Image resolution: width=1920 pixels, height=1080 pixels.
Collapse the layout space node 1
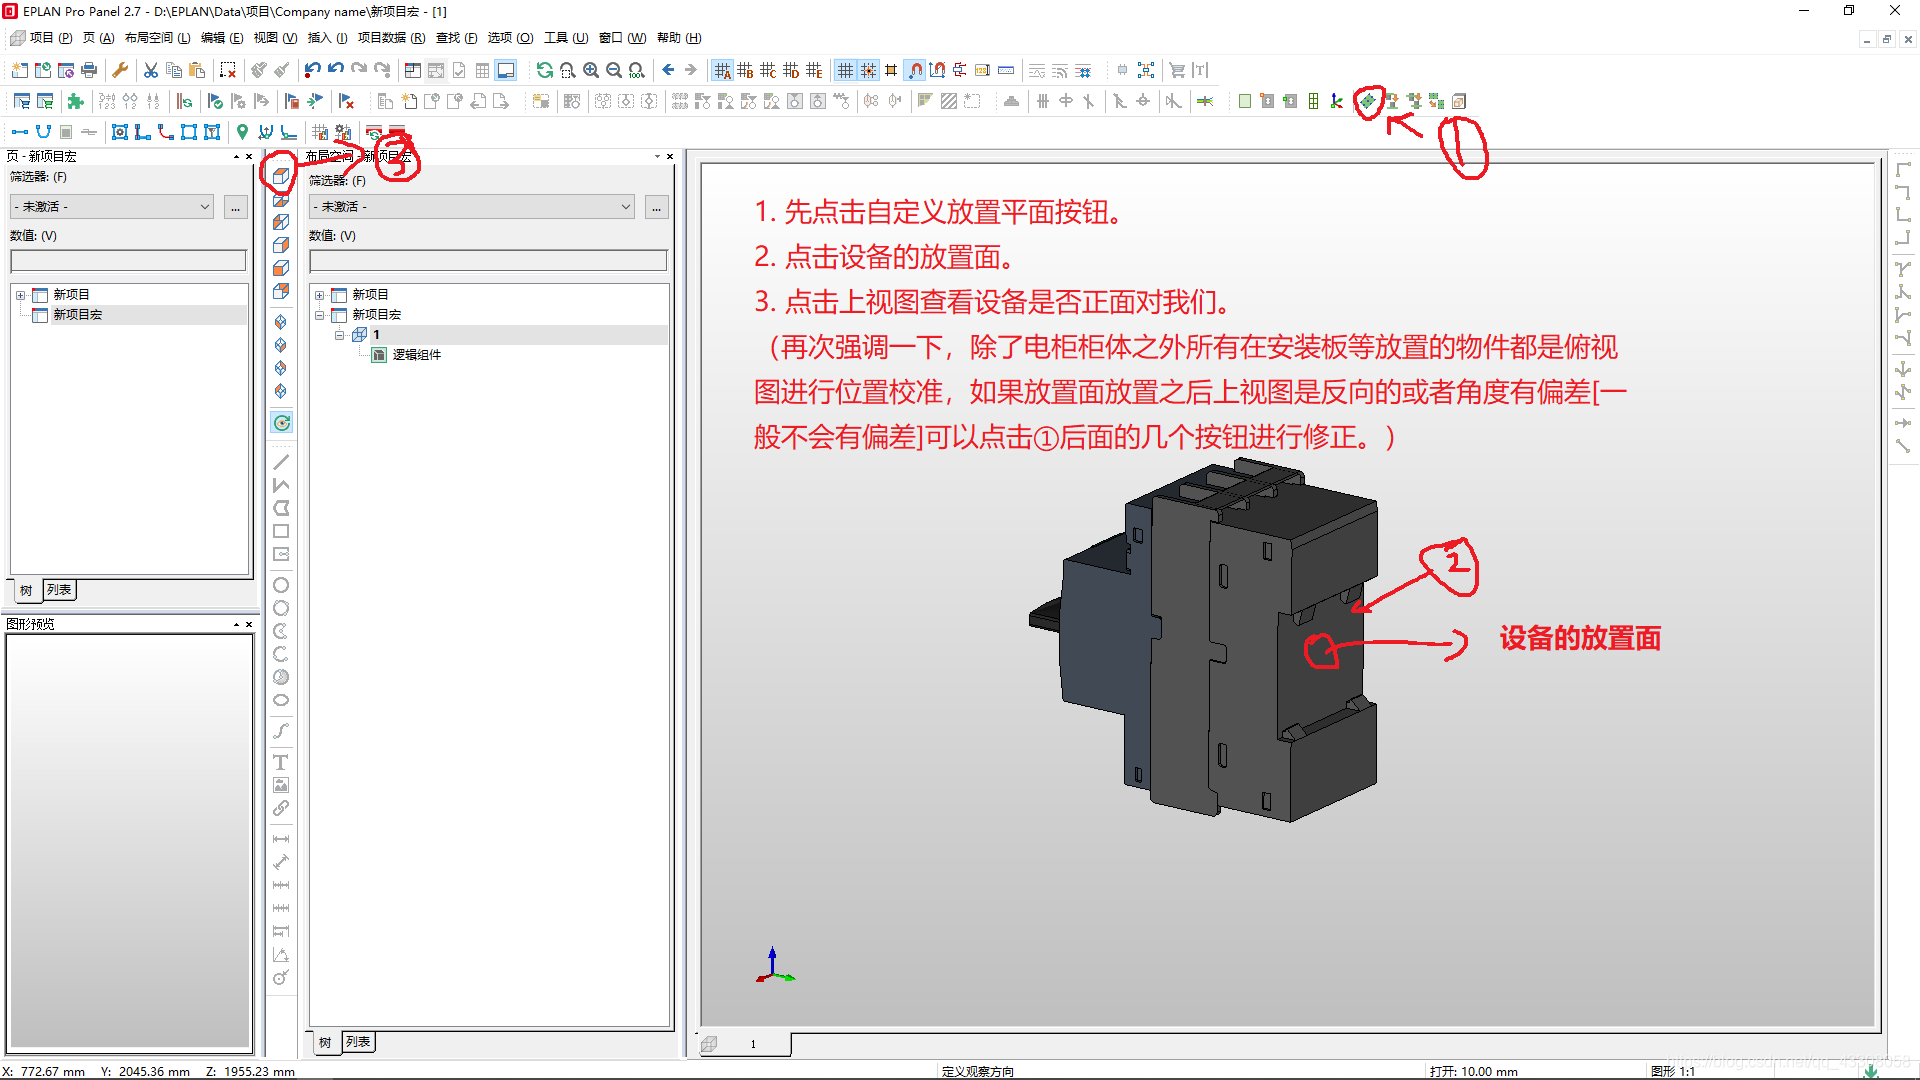[x=339, y=335]
